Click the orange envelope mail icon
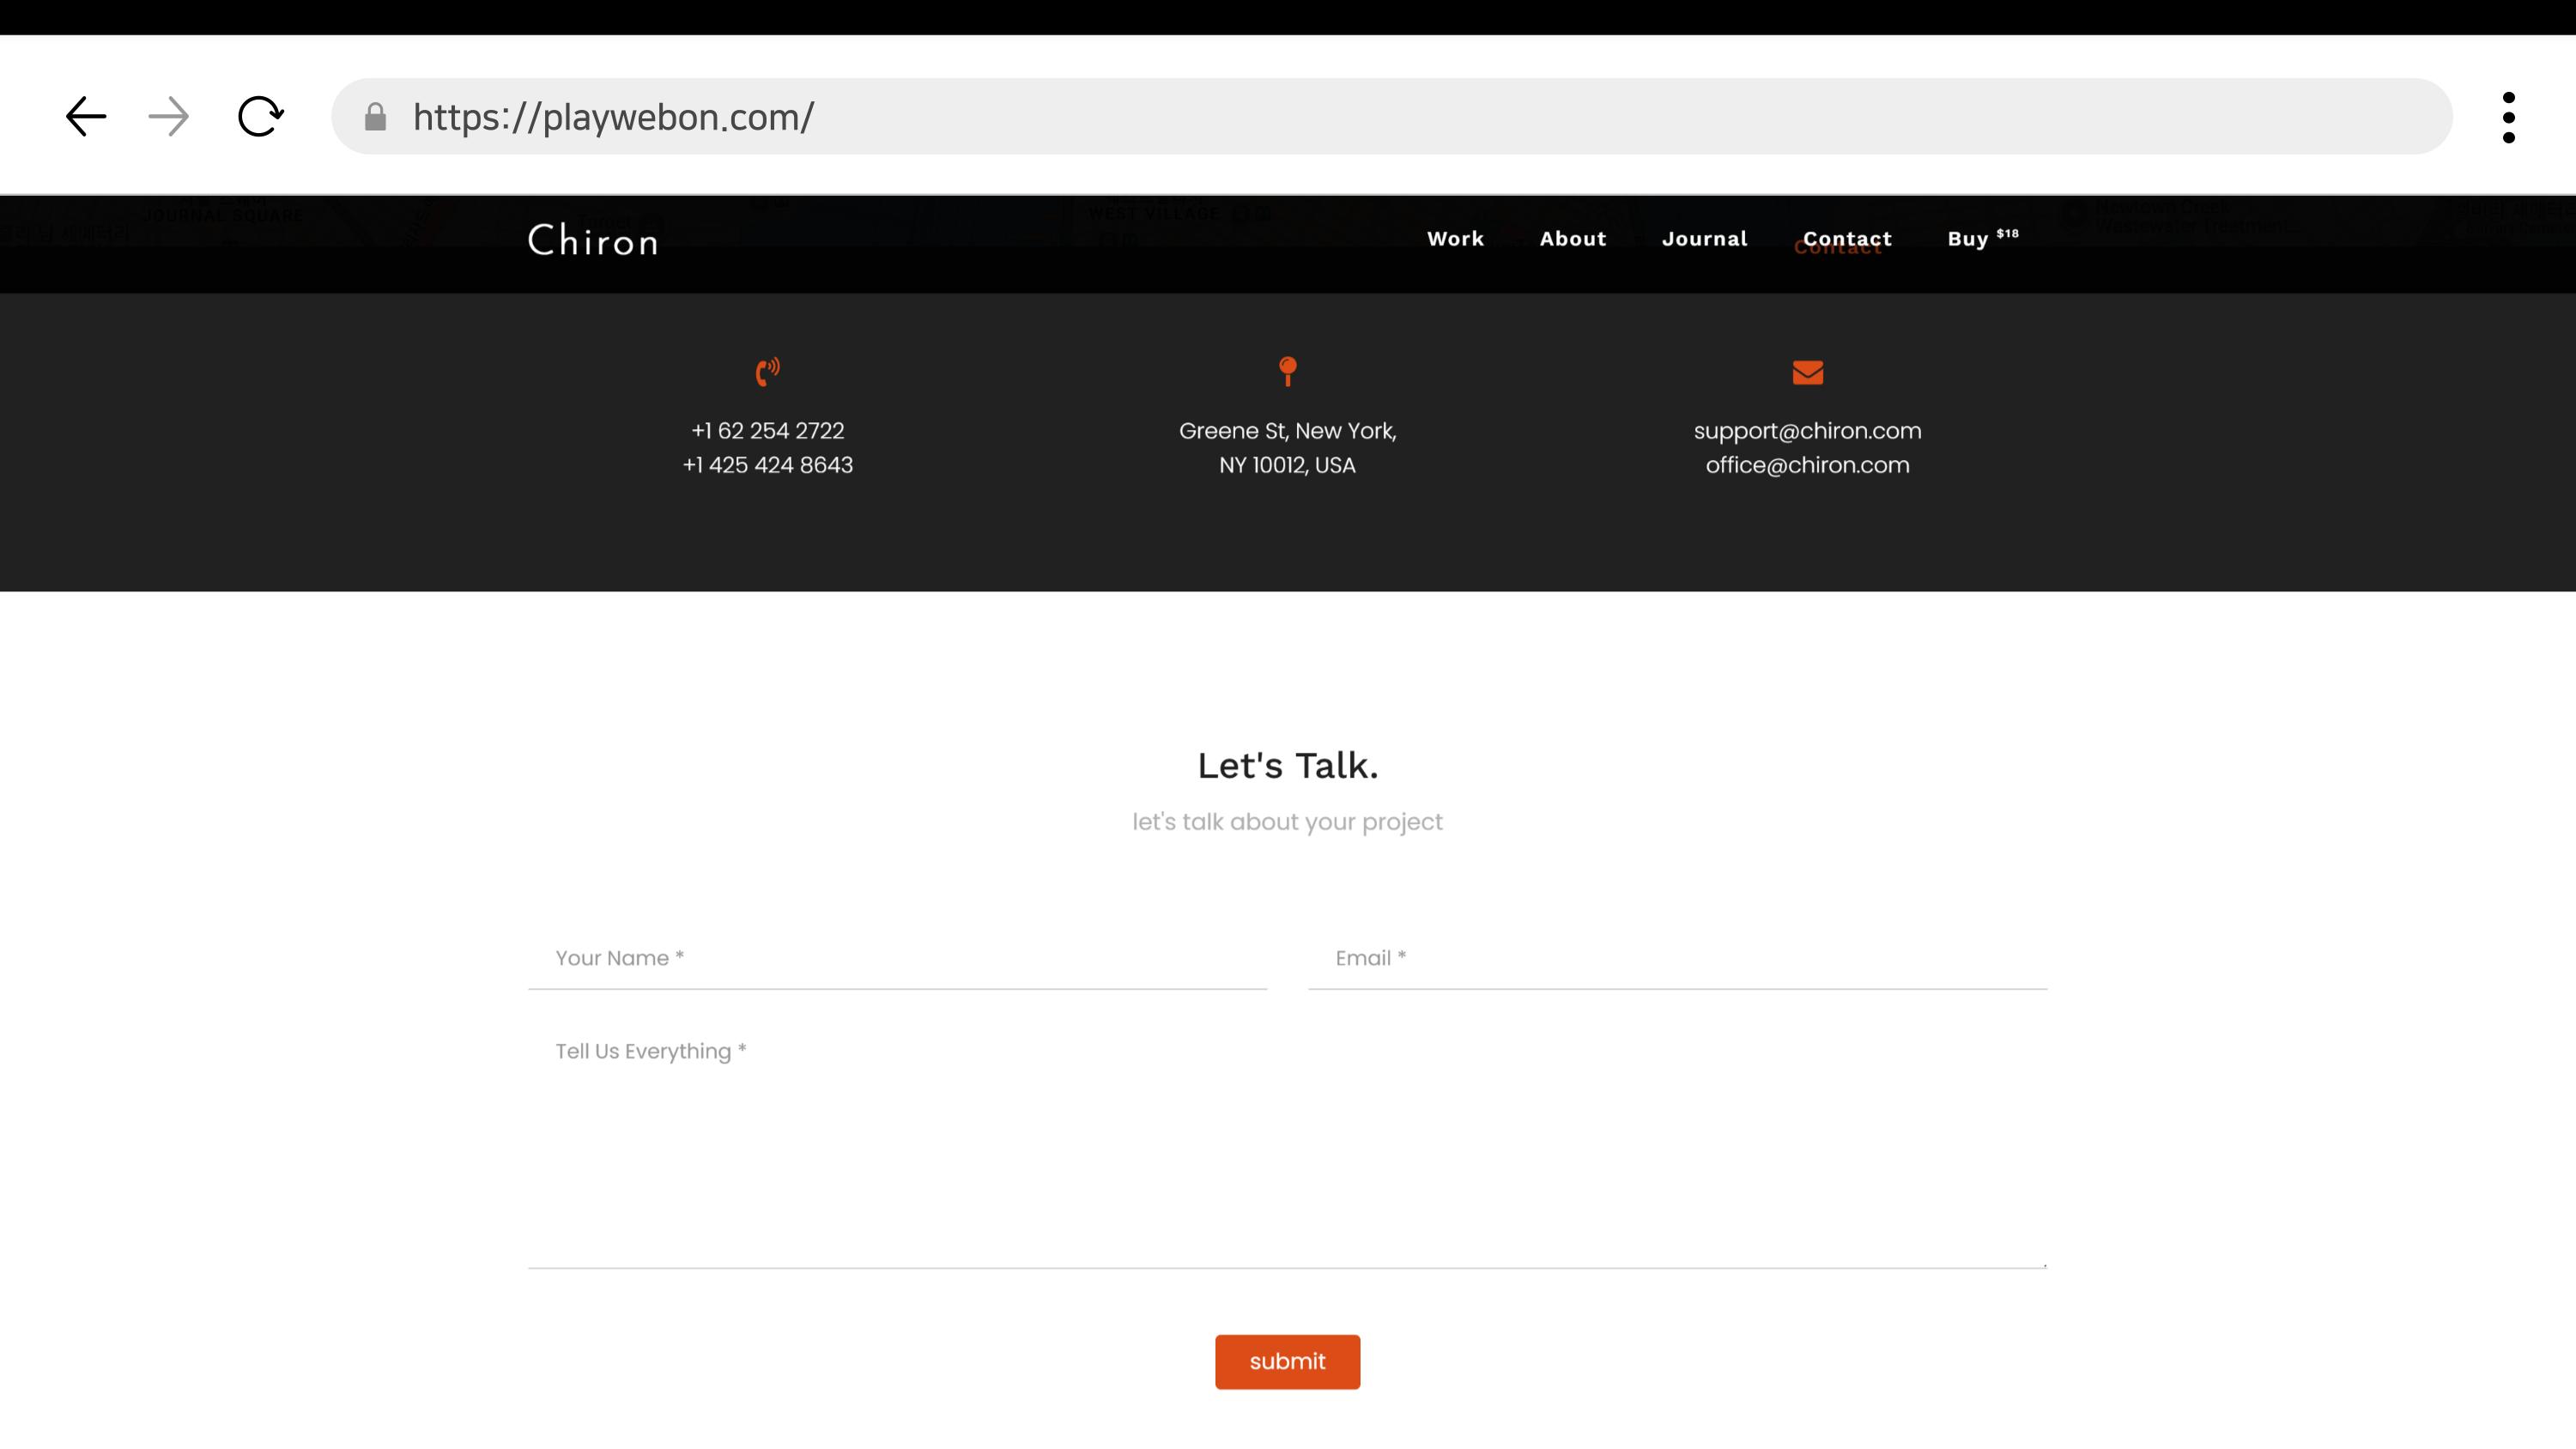Screen dimensions: 2576x1449 [x=1807, y=372]
